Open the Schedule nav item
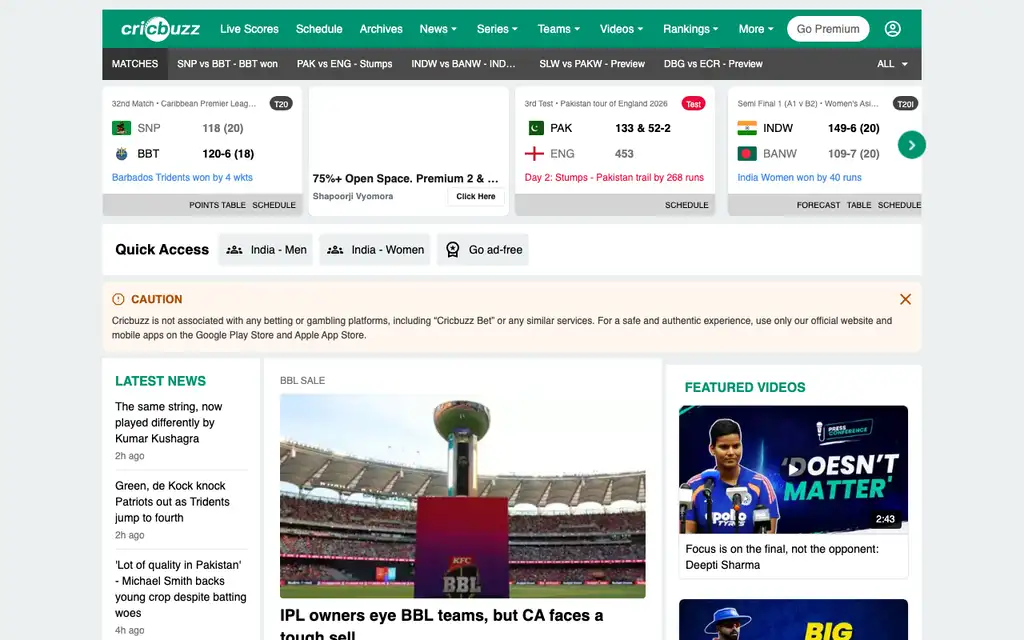Image resolution: width=1024 pixels, height=640 pixels. 319,29
